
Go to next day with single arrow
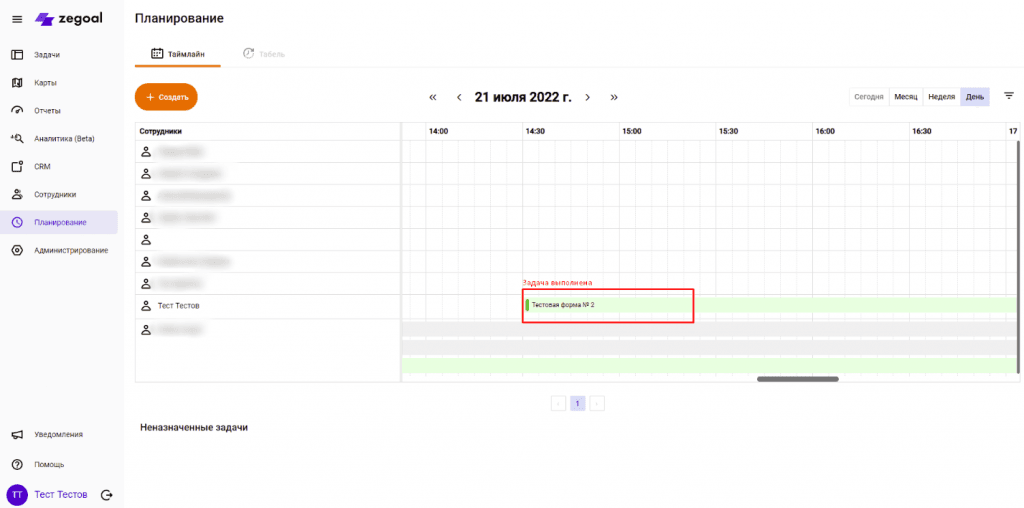coord(588,97)
